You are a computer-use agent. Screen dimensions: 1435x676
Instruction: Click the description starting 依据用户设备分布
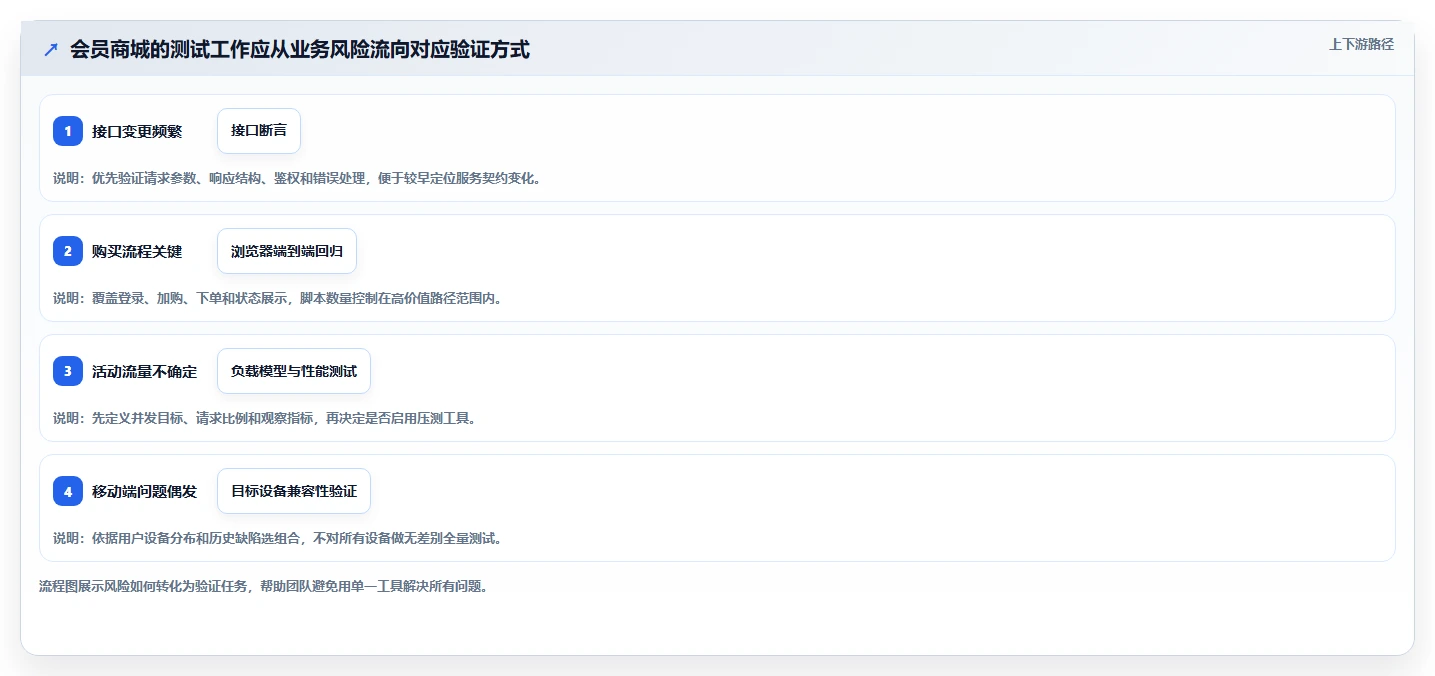277,538
